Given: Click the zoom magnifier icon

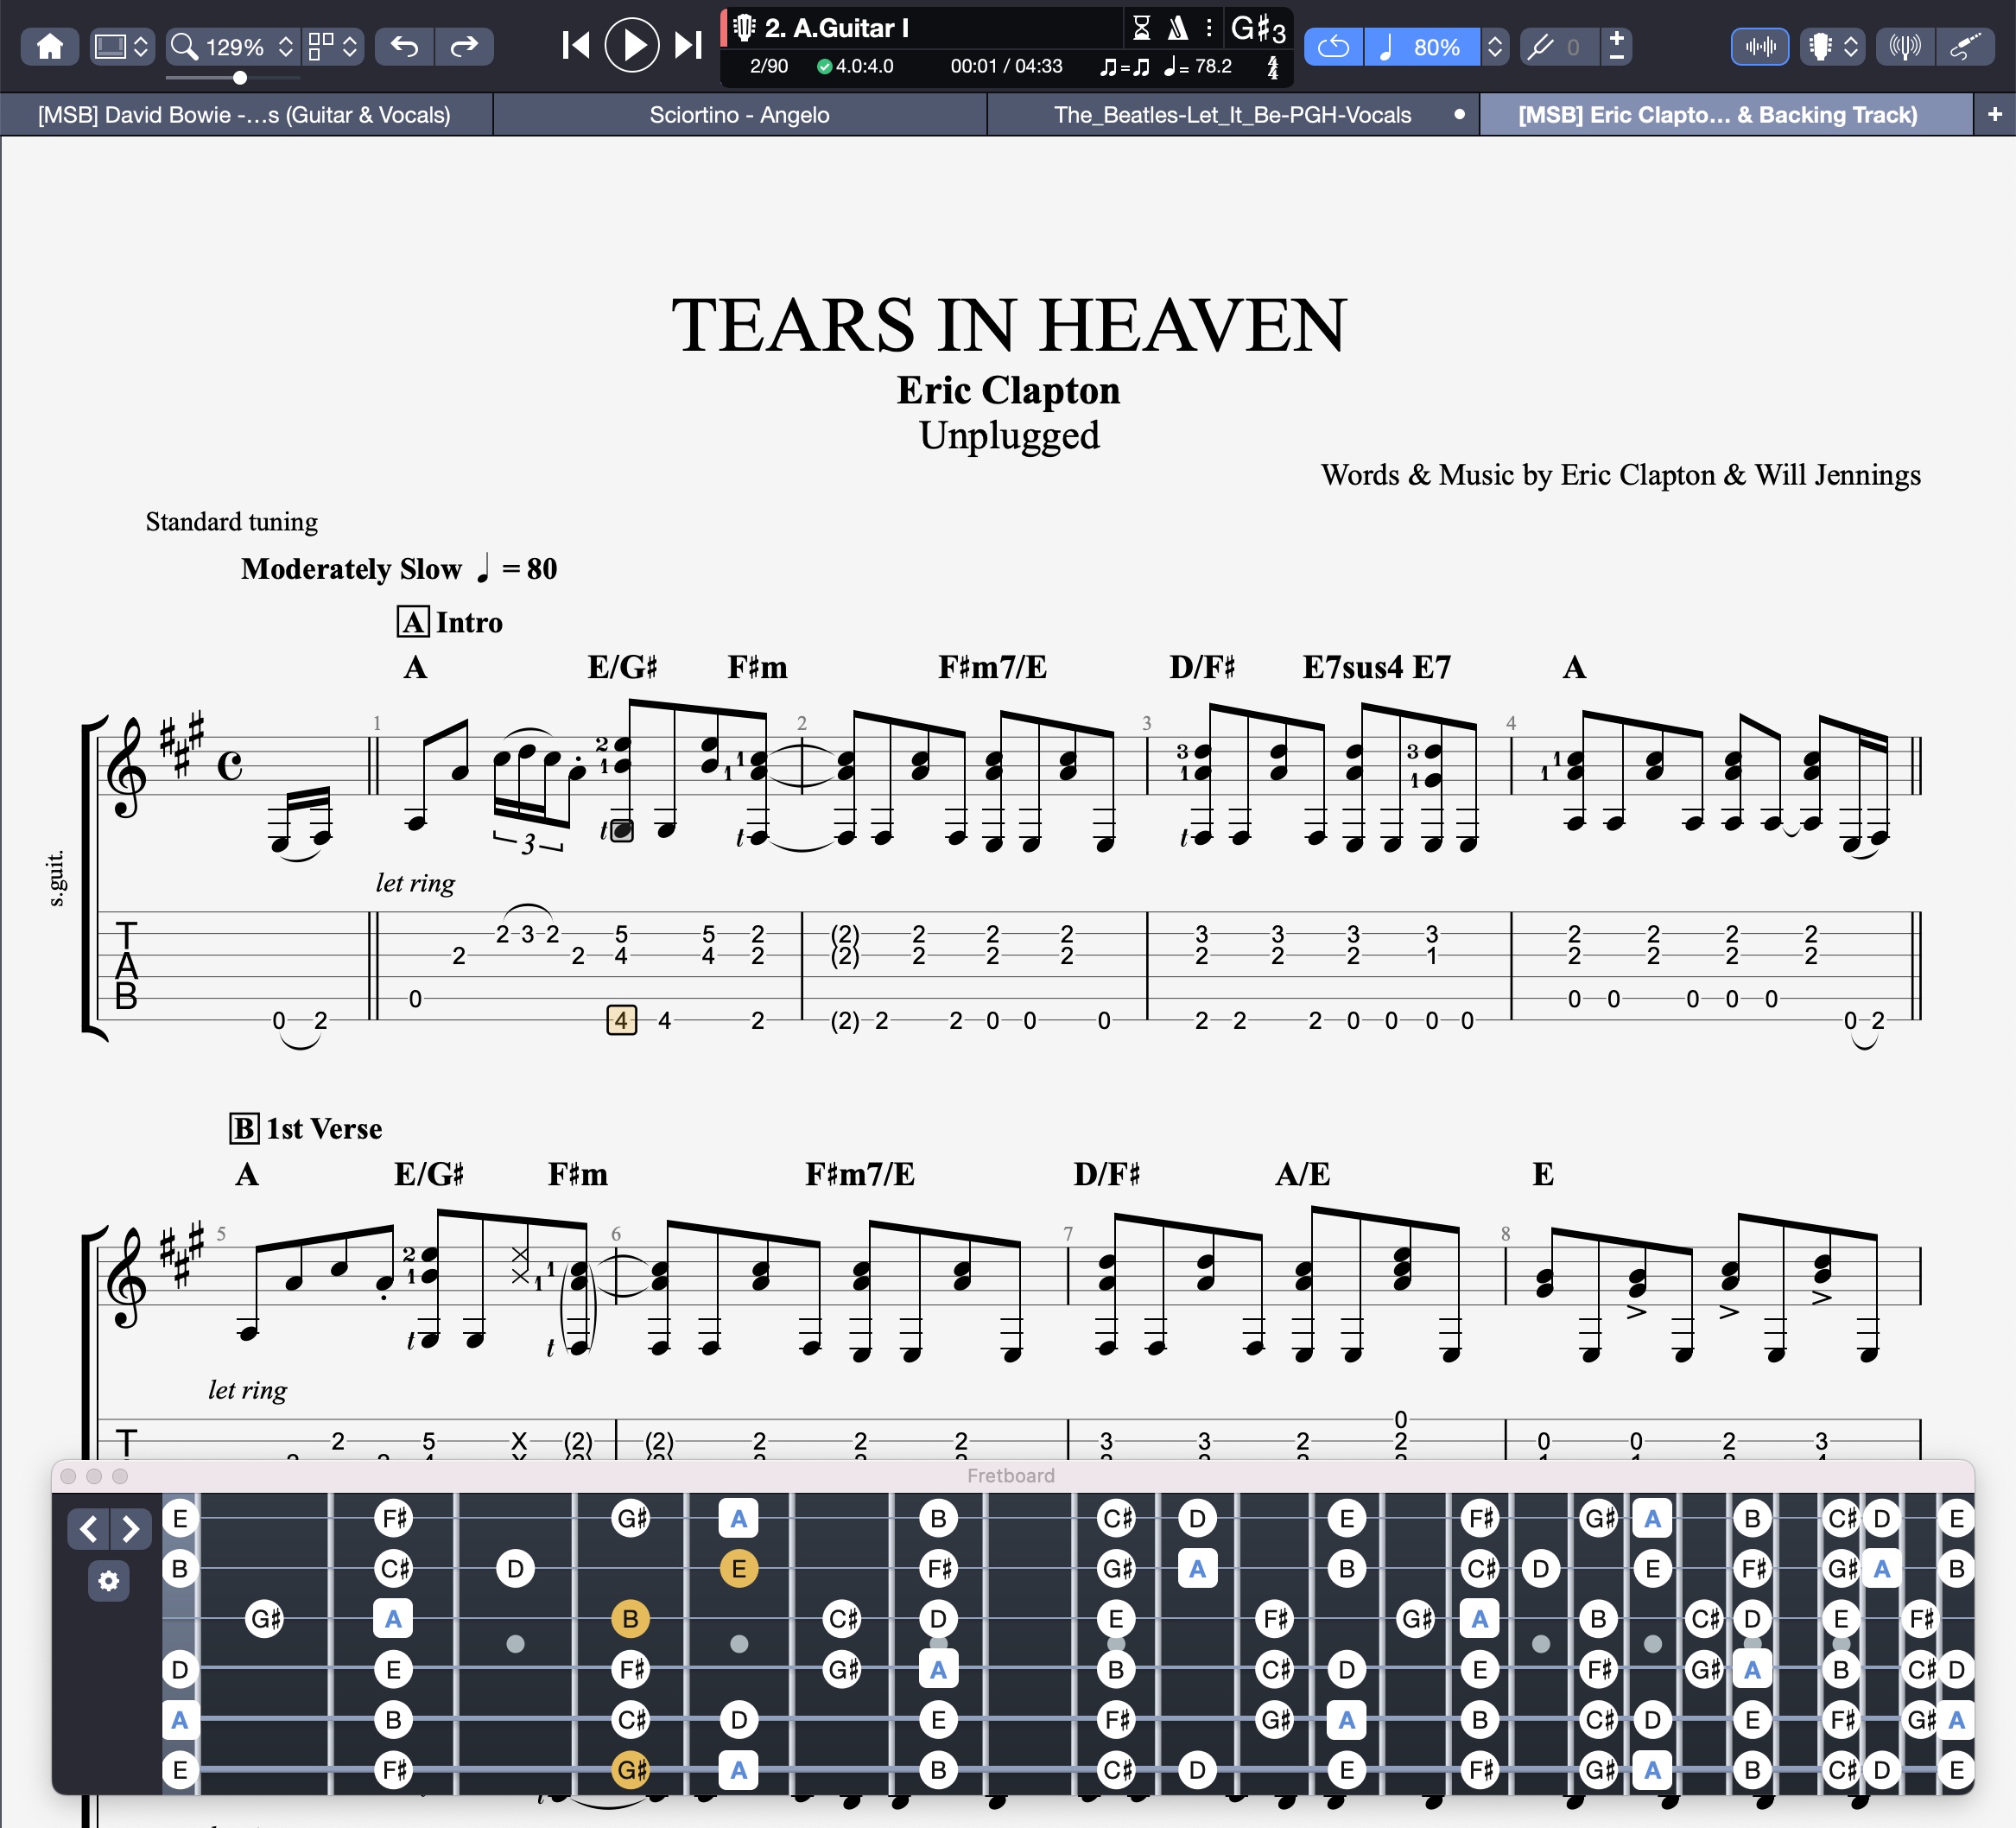Looking at the screenshot, I should point(184,46).
